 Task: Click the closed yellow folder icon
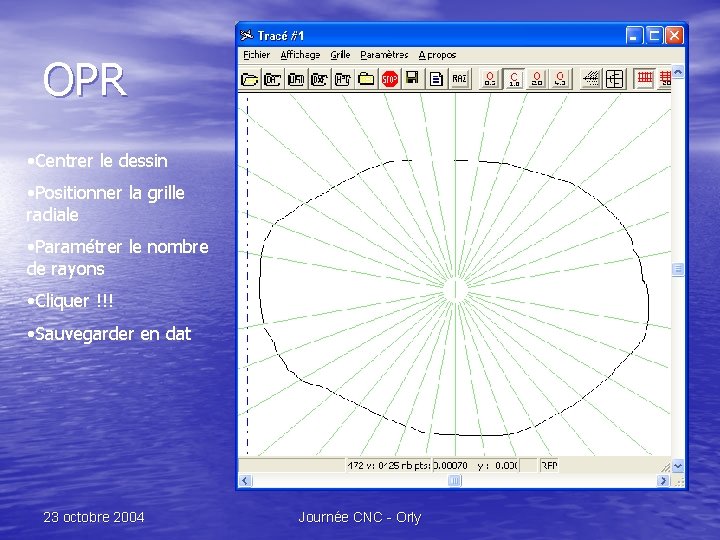point(366,79)
